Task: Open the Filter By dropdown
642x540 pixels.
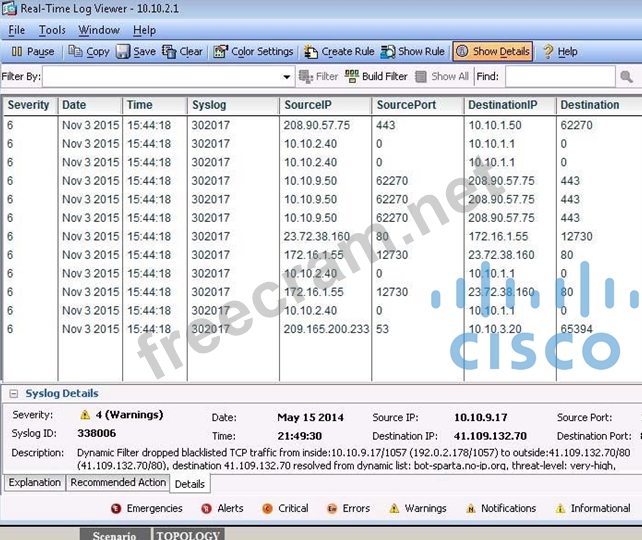Action: pyautogui.click(x=288, y=77)
